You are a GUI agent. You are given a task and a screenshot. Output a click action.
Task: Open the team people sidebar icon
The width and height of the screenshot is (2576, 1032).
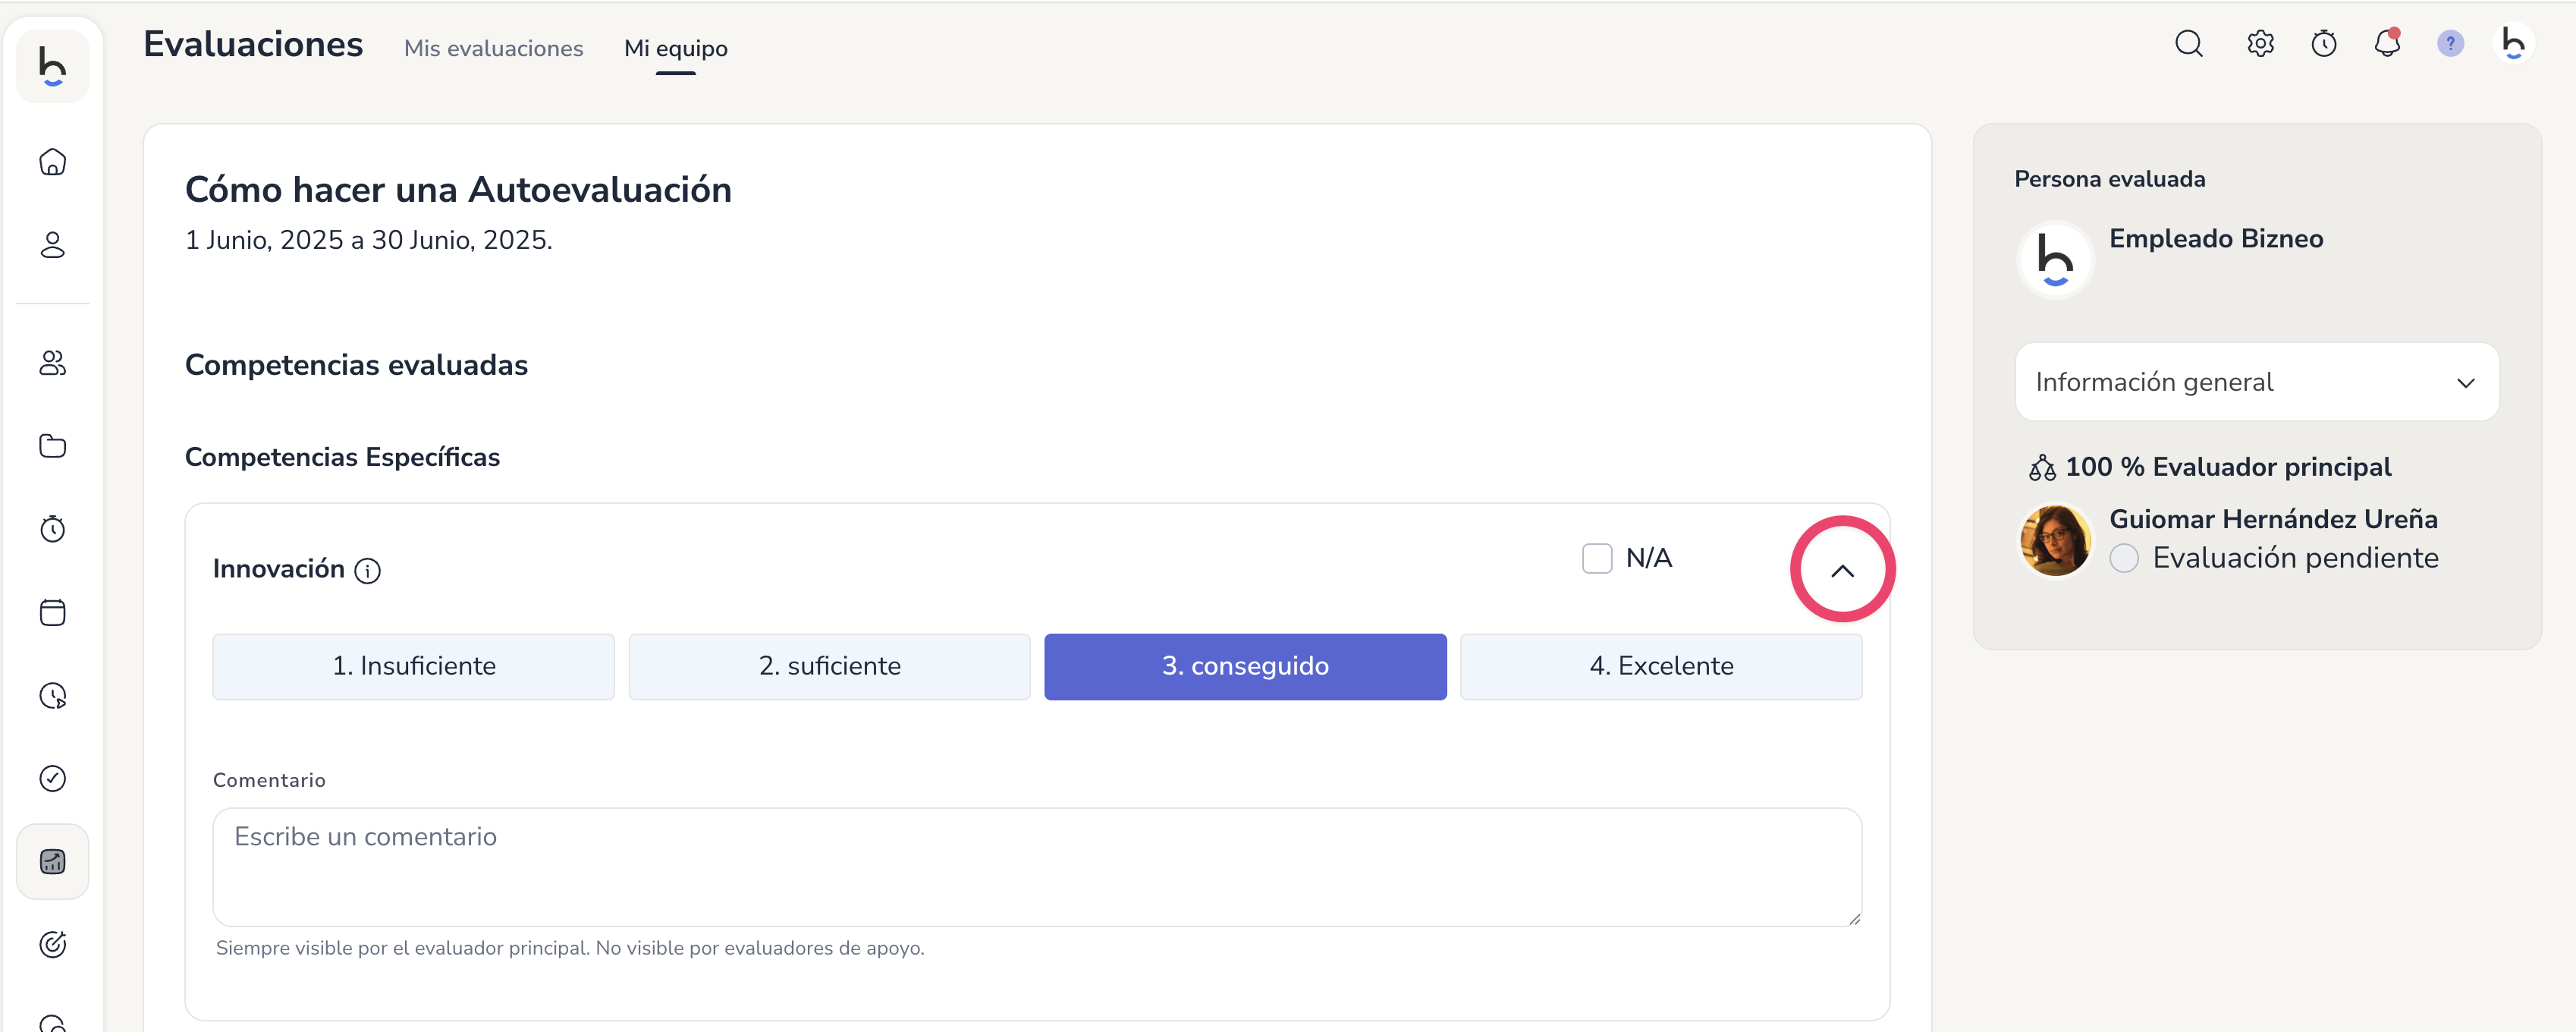52,362
